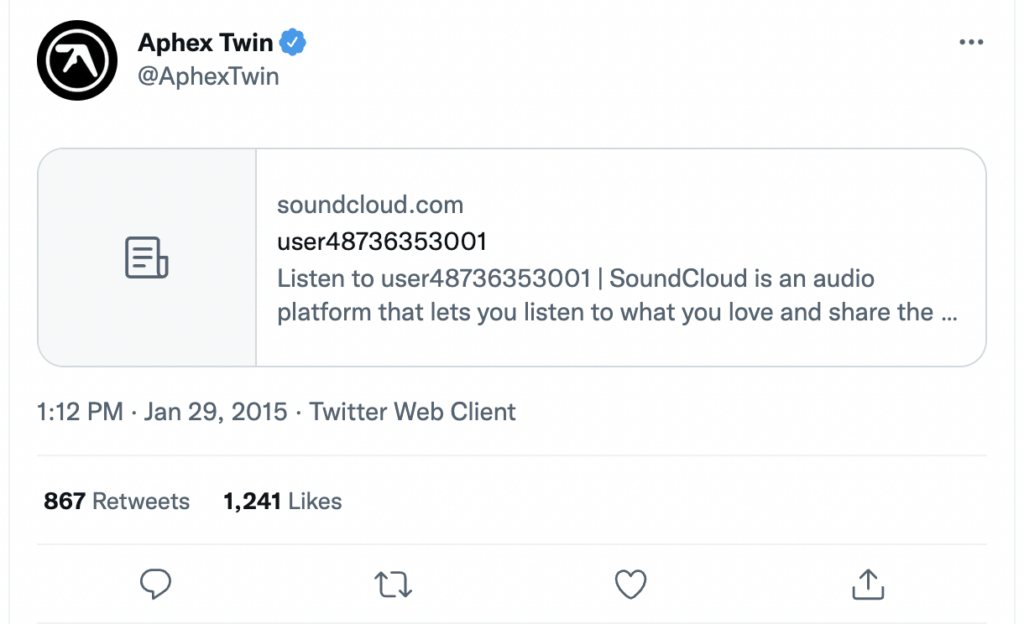
Task: Click the 1:12 PM Jan 29, 2015 timestamp
Action: point(162,411)
